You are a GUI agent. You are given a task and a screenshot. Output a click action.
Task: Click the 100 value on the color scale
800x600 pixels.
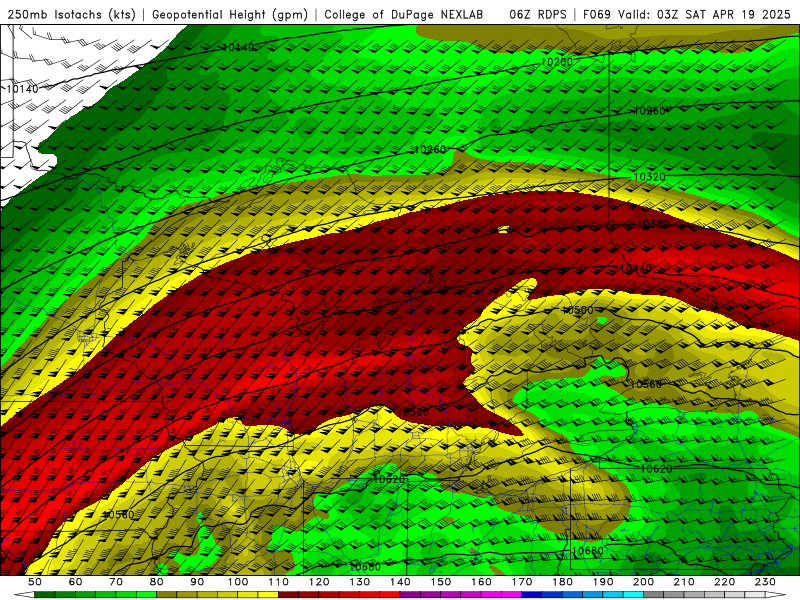click(238, 582)
